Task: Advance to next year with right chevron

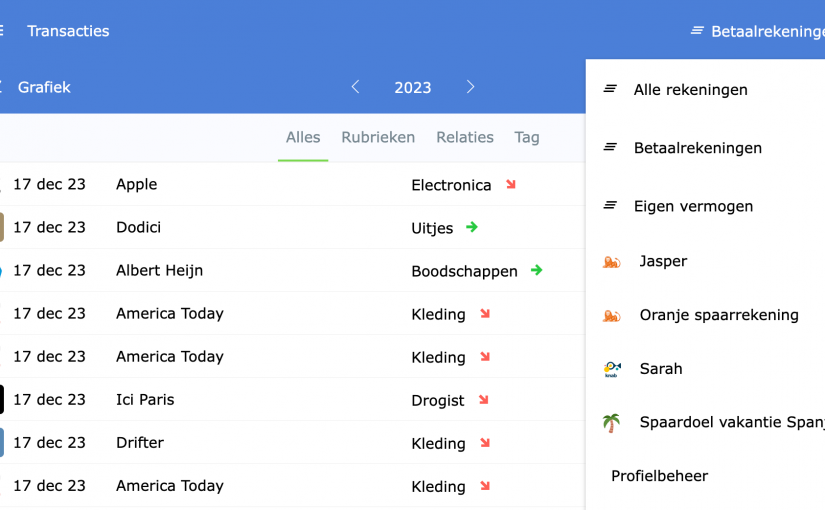Action: [x=470, y=87]
